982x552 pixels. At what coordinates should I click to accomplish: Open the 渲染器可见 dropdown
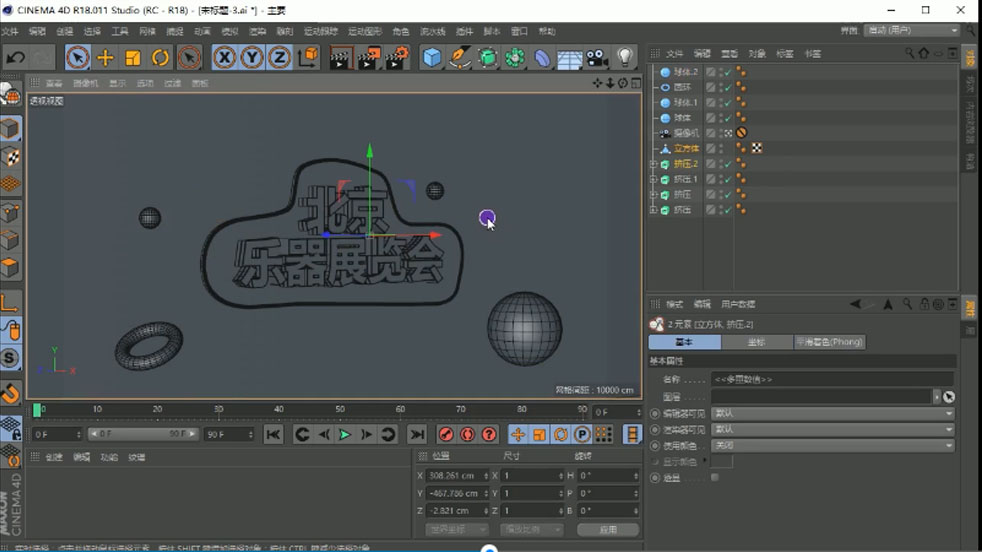point(833,429)
